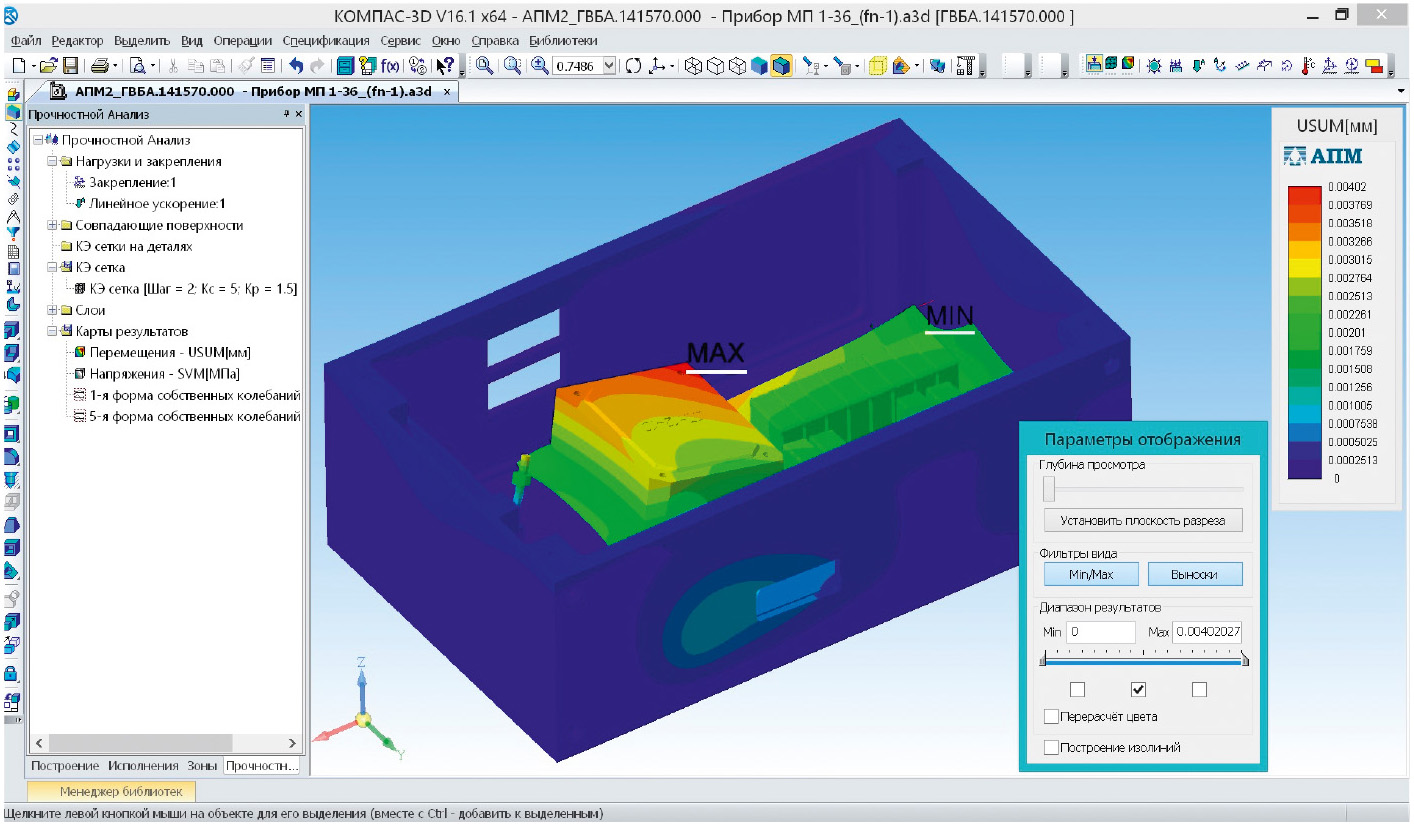Image resolution: width=1414 pixels, height=825 pixels.
Task: Open the Операции menu
Action: point(243,41)
